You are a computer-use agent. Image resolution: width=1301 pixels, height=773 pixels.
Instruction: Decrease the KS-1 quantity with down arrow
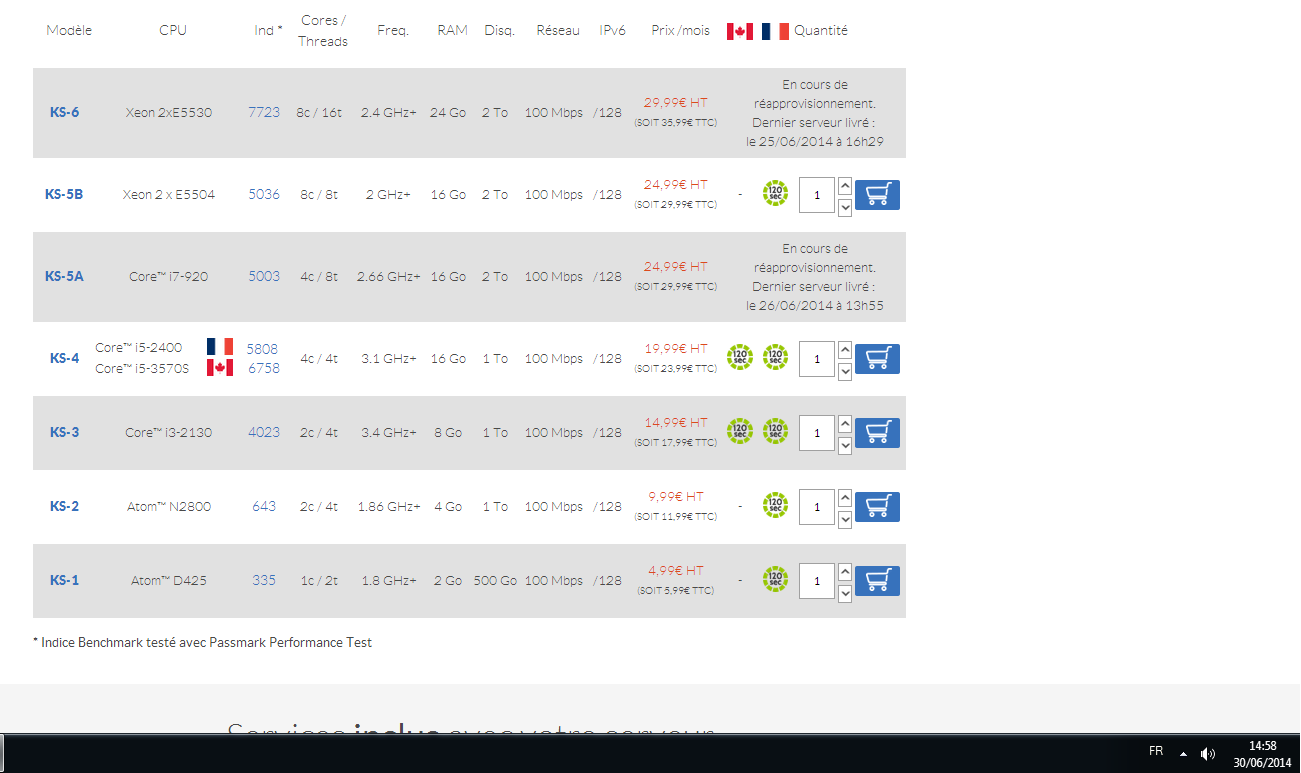coord(845,593)
